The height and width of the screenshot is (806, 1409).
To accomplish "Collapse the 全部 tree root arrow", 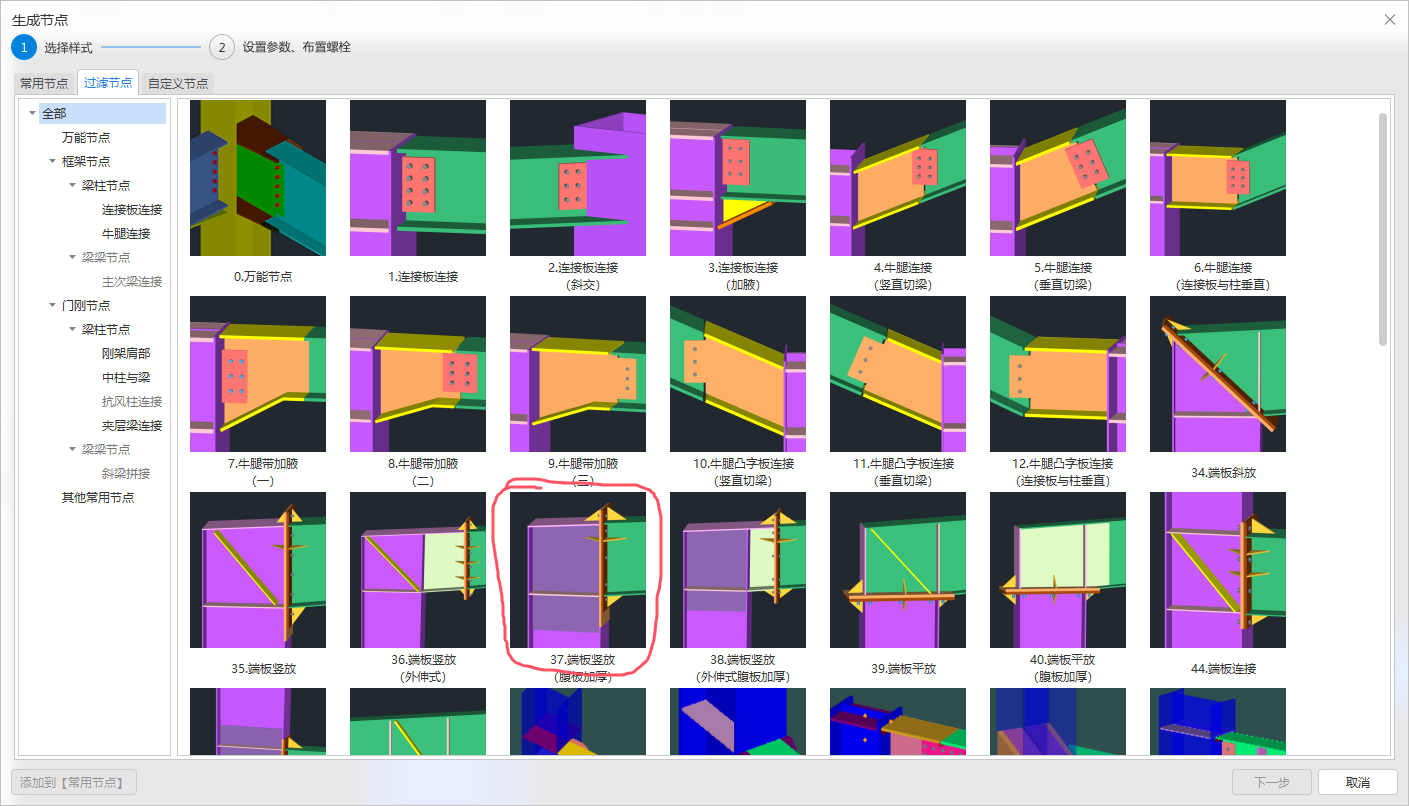I will click(32, 113).
